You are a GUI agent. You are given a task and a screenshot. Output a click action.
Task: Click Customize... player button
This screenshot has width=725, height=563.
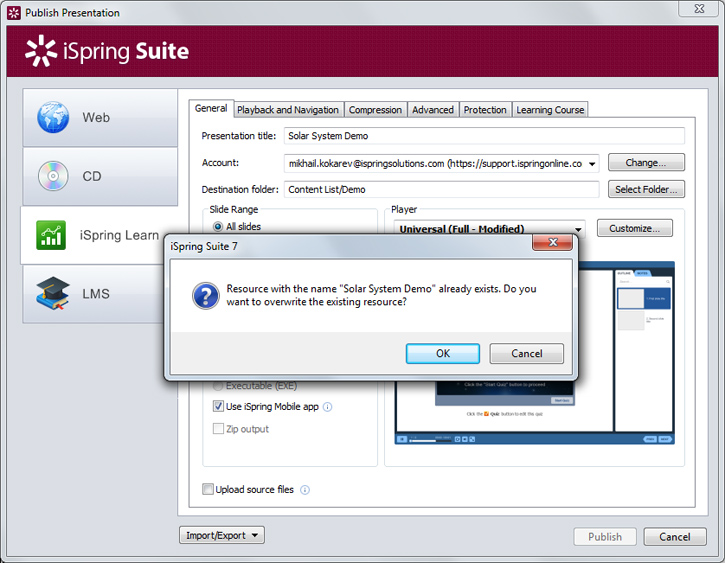[634, 228]
